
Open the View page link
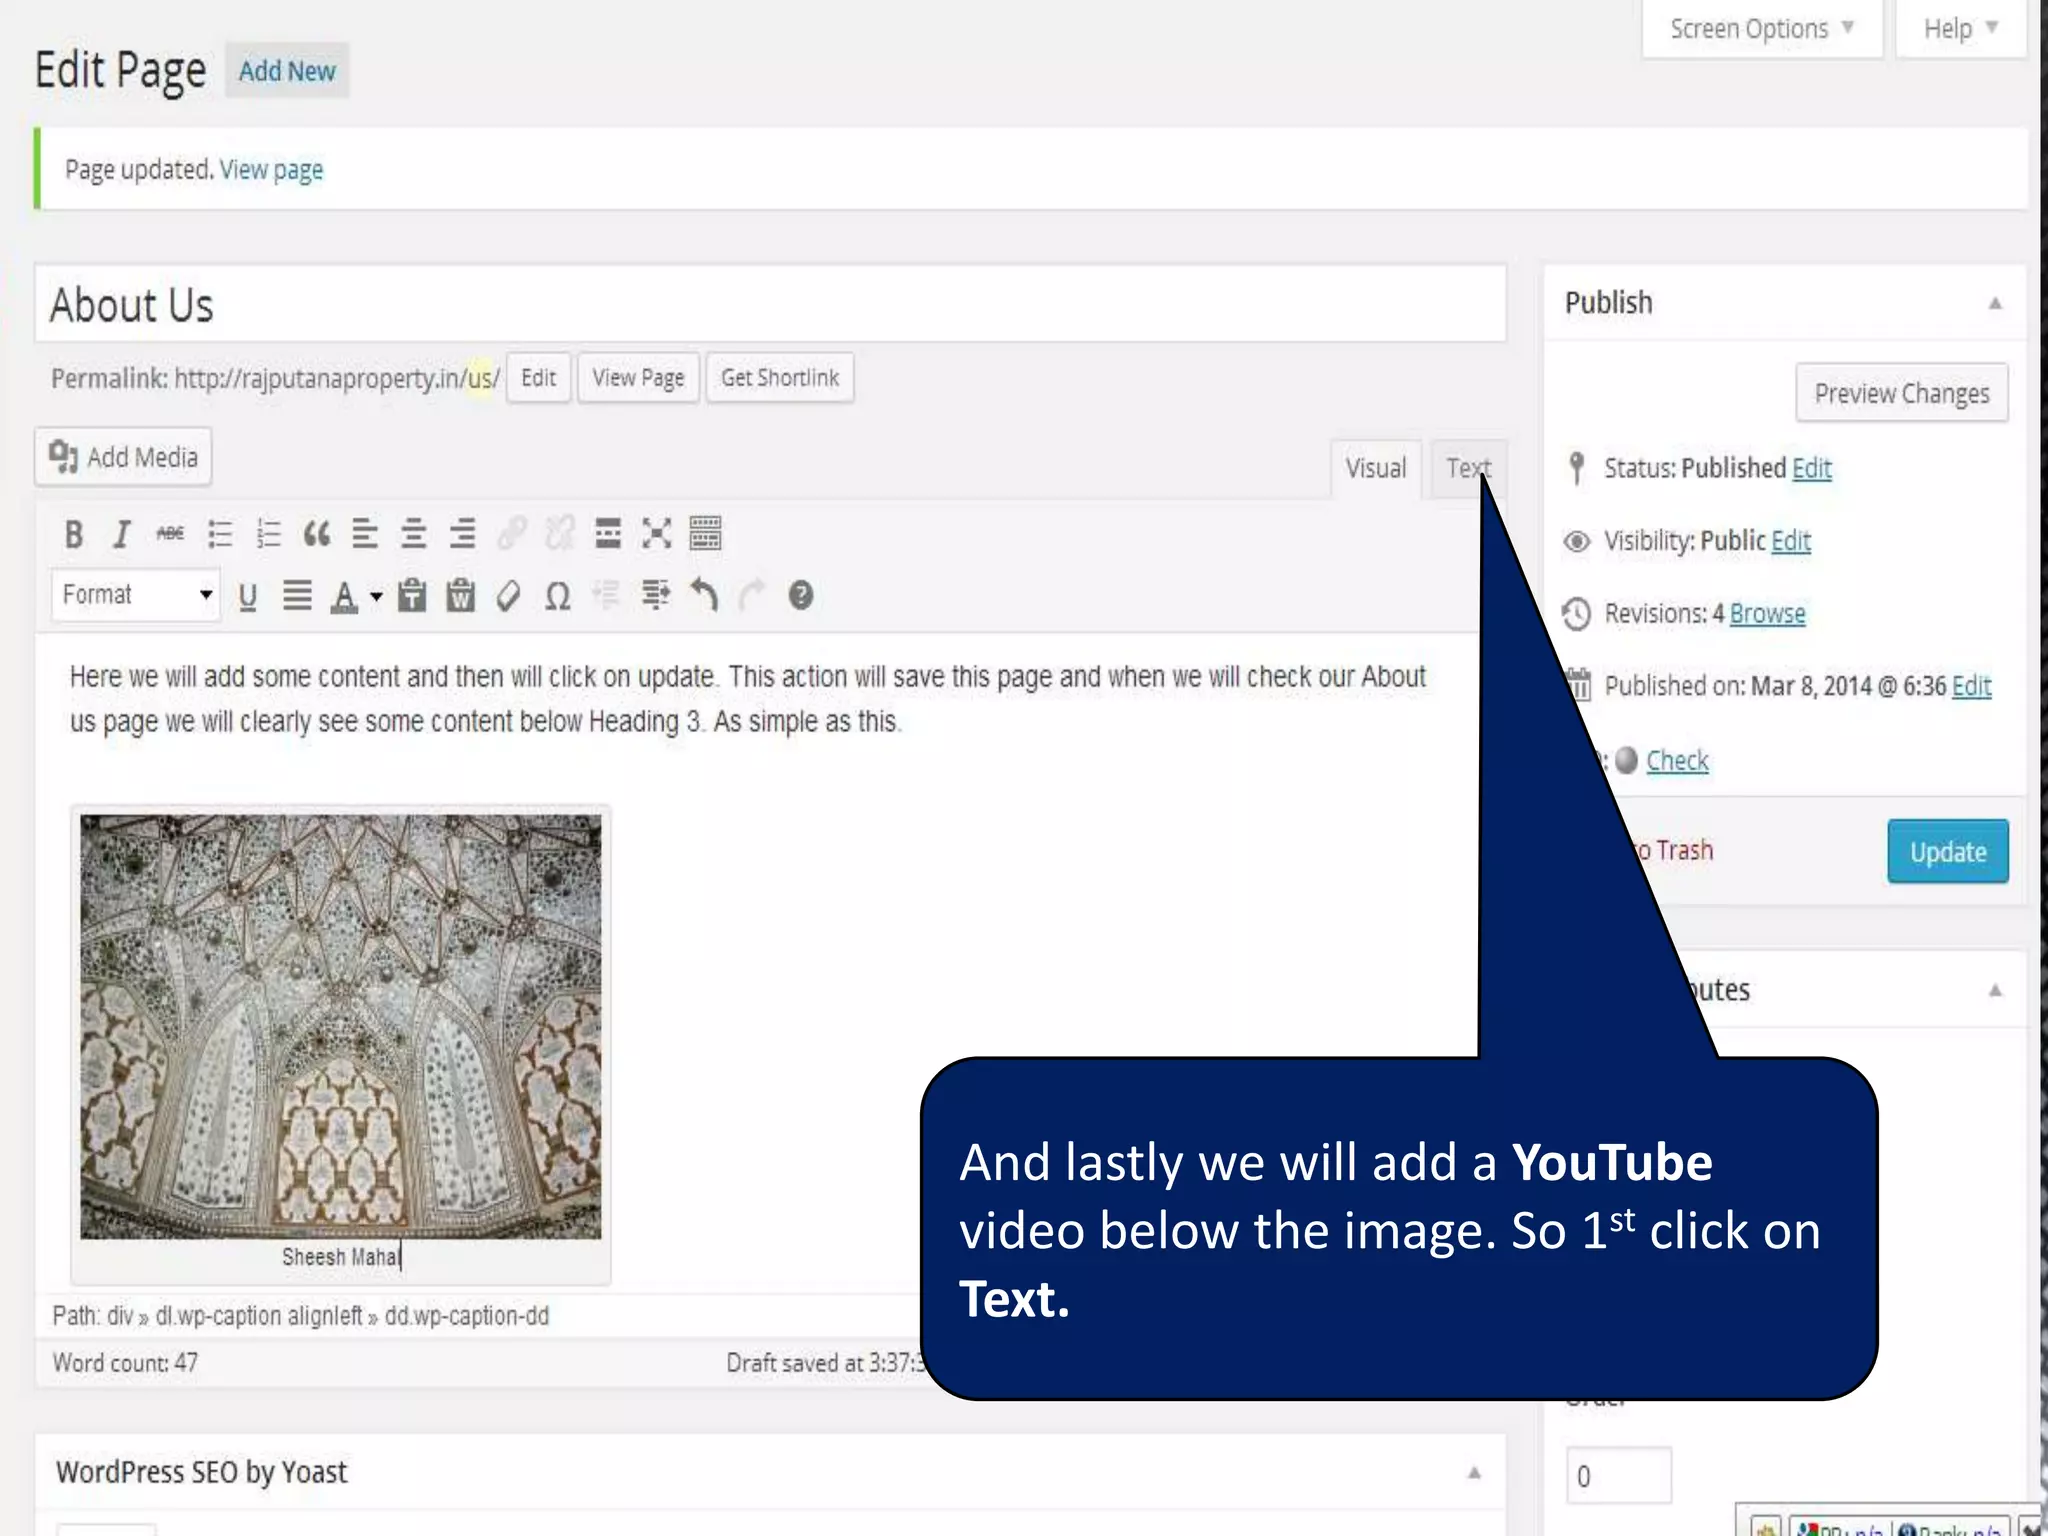pyautogui.click(x=271, y=170)
